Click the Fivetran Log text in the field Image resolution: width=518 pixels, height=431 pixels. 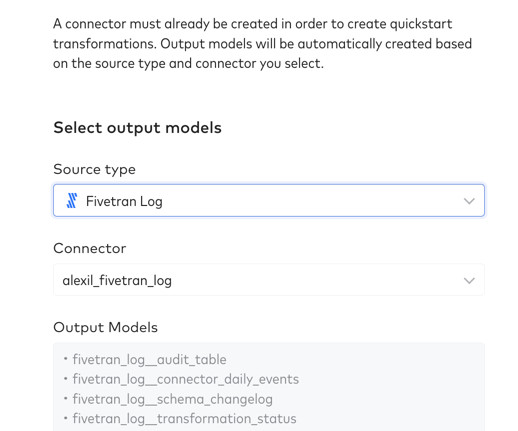click(124, 201)
